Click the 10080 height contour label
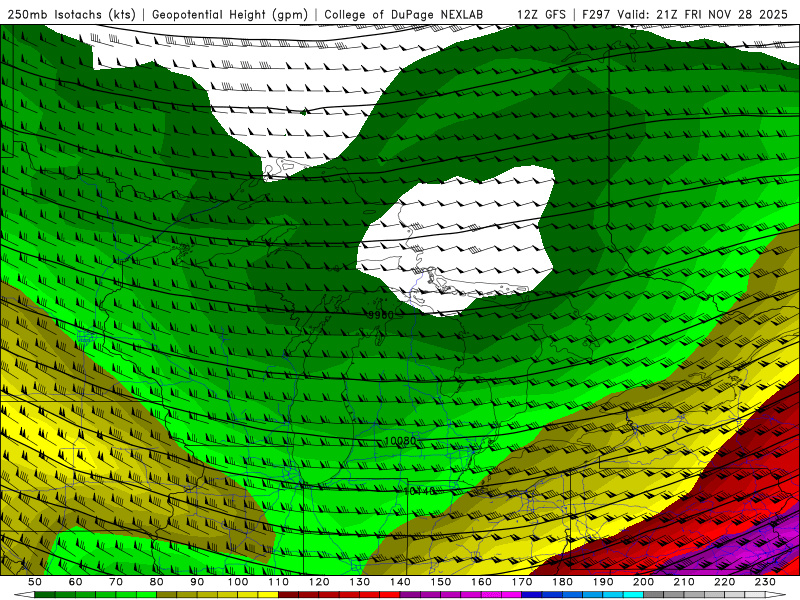 [400, 440]
